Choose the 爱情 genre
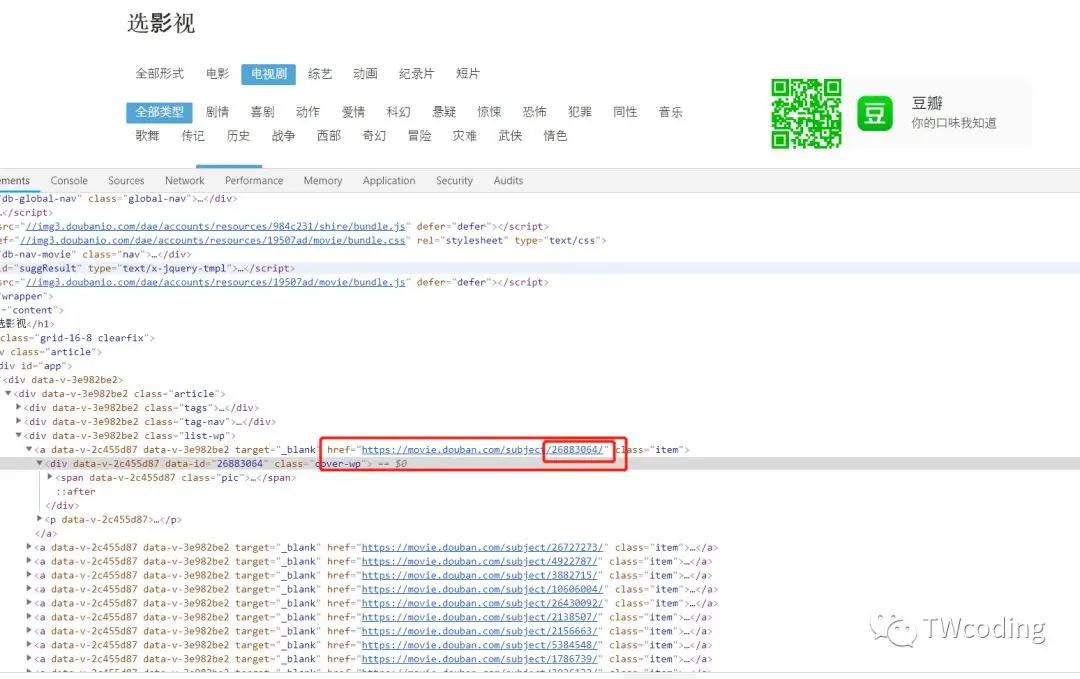The height and width of the screenshot is (679, 1080). pyautogui.click(x=353, y=112)
